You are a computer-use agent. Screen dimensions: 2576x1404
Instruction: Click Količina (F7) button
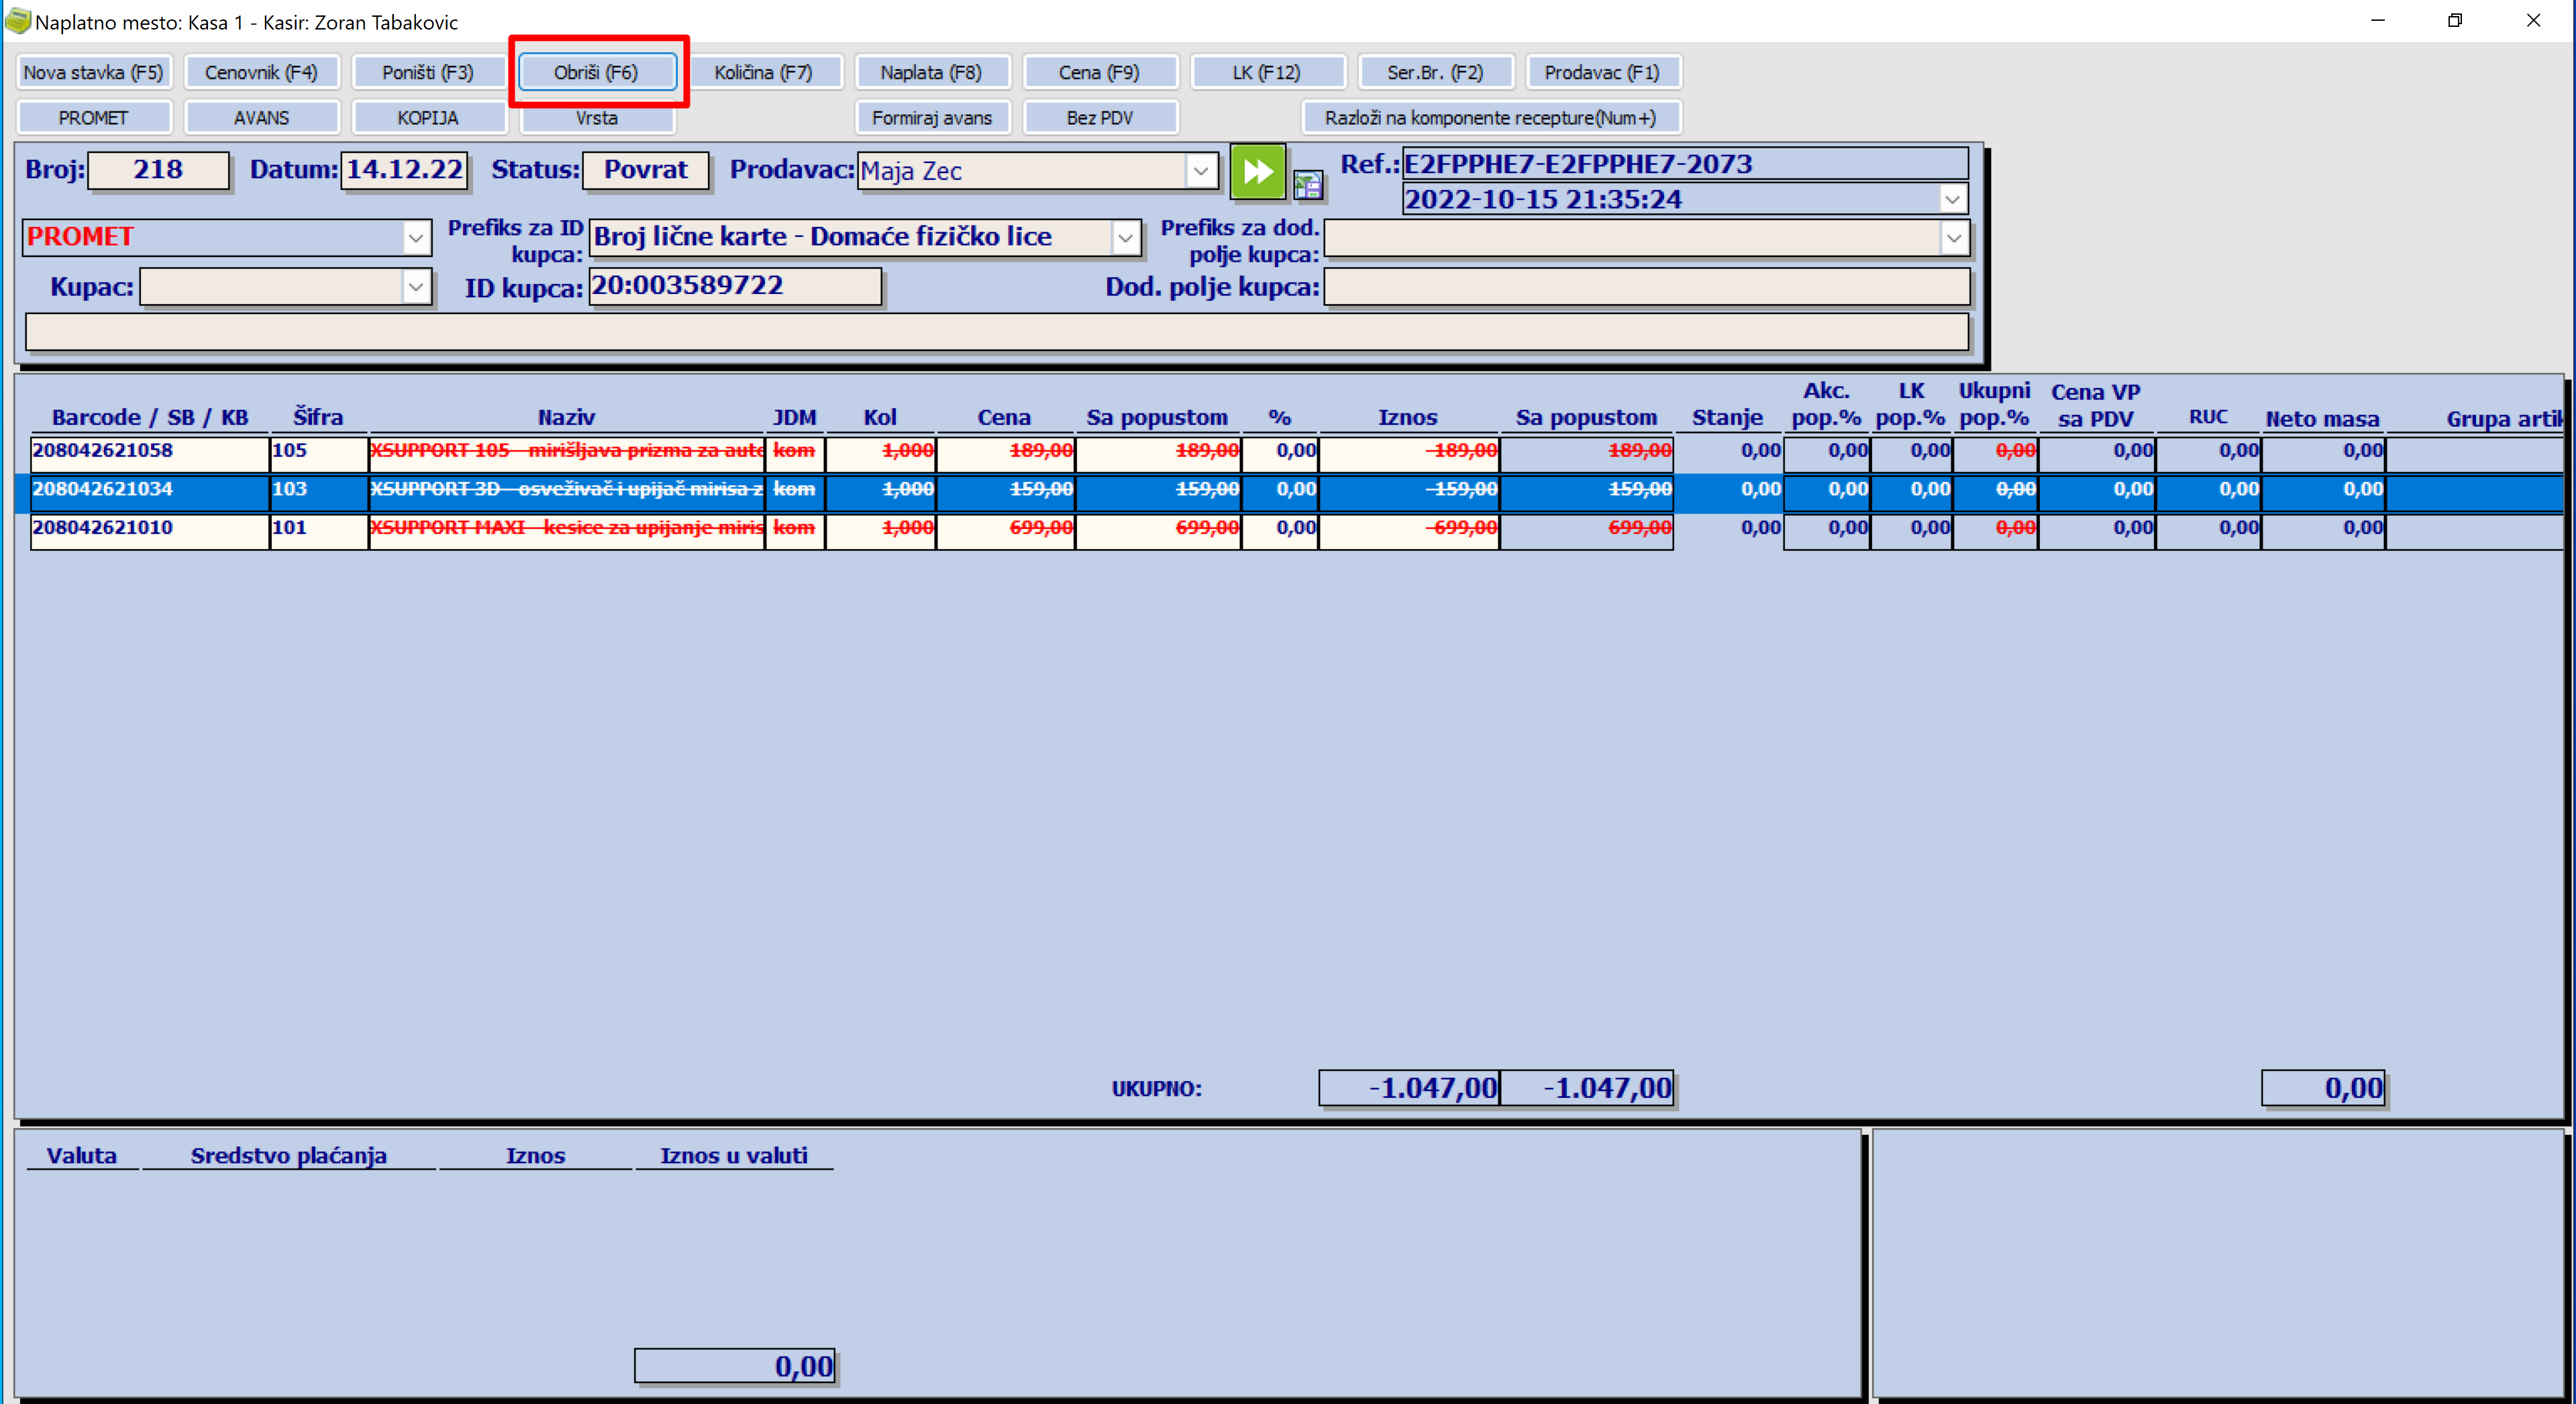pyautogui.click(x=763, y=72)
